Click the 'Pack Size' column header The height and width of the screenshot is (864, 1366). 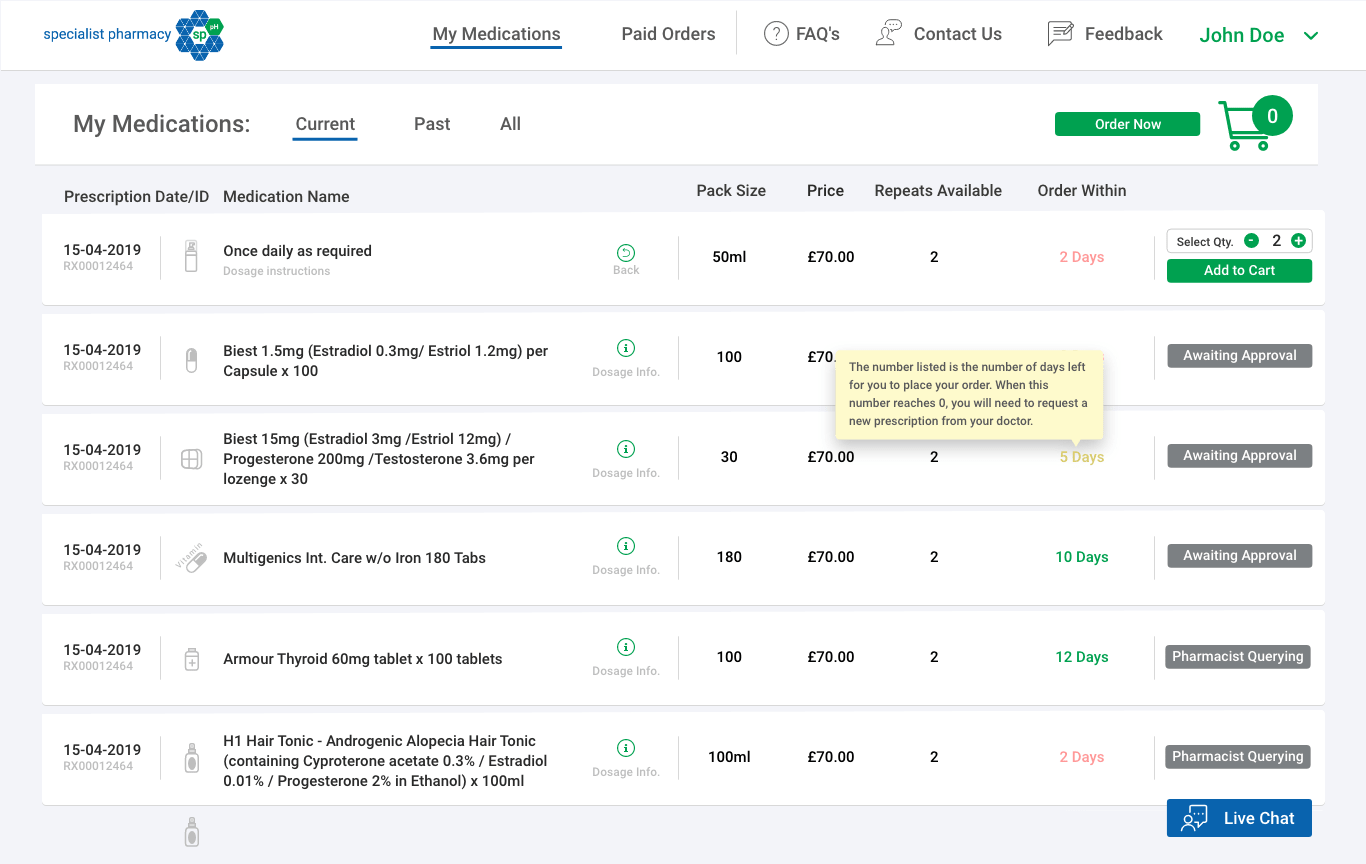coord(731,191)
